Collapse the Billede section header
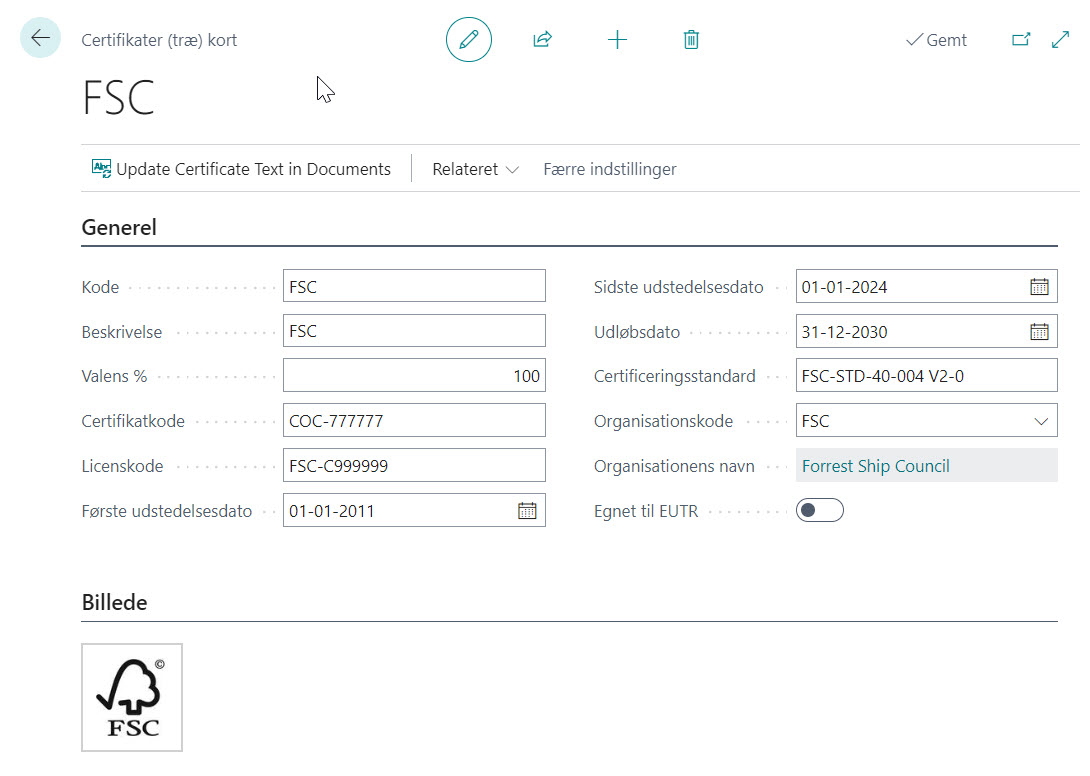The height and width of the screenshot is (776, 1090). click(x=115, y=602)
